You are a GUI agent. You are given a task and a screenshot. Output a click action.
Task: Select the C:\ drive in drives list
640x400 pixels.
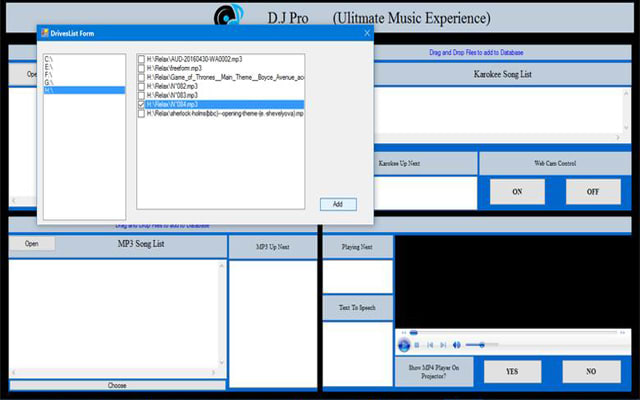84,60
